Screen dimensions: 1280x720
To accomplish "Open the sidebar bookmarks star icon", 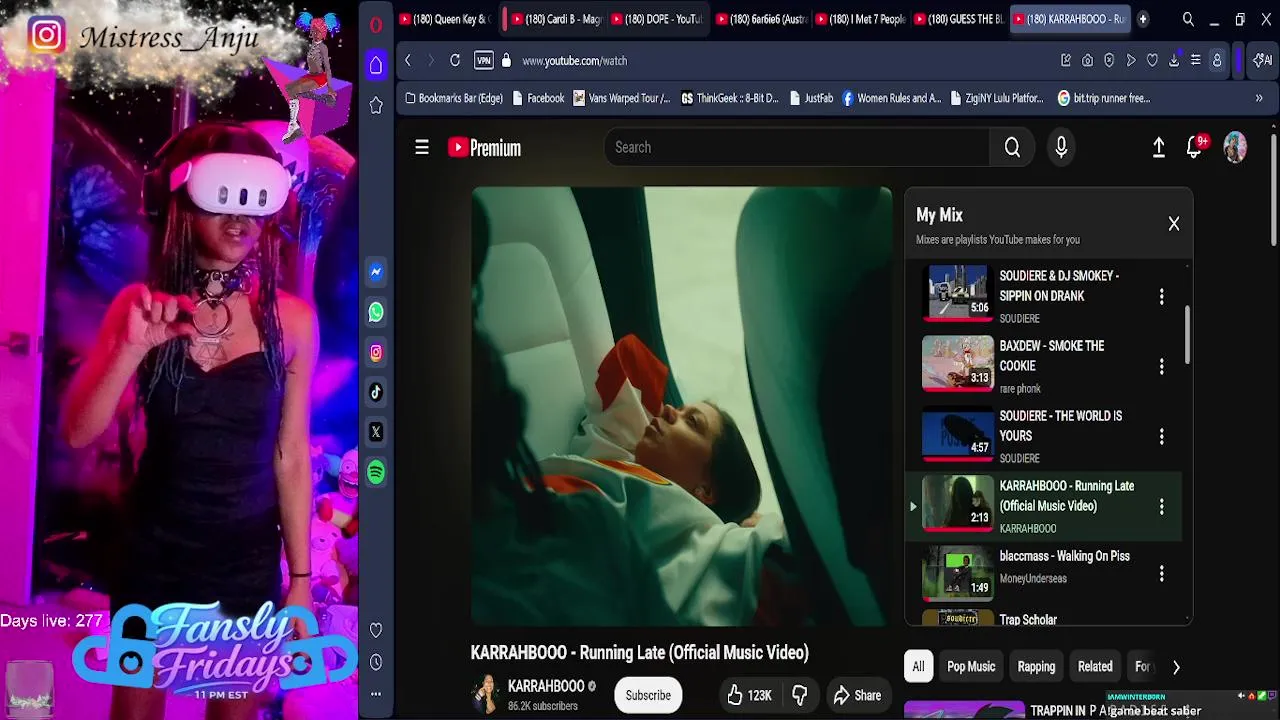I will coord(376,105).
